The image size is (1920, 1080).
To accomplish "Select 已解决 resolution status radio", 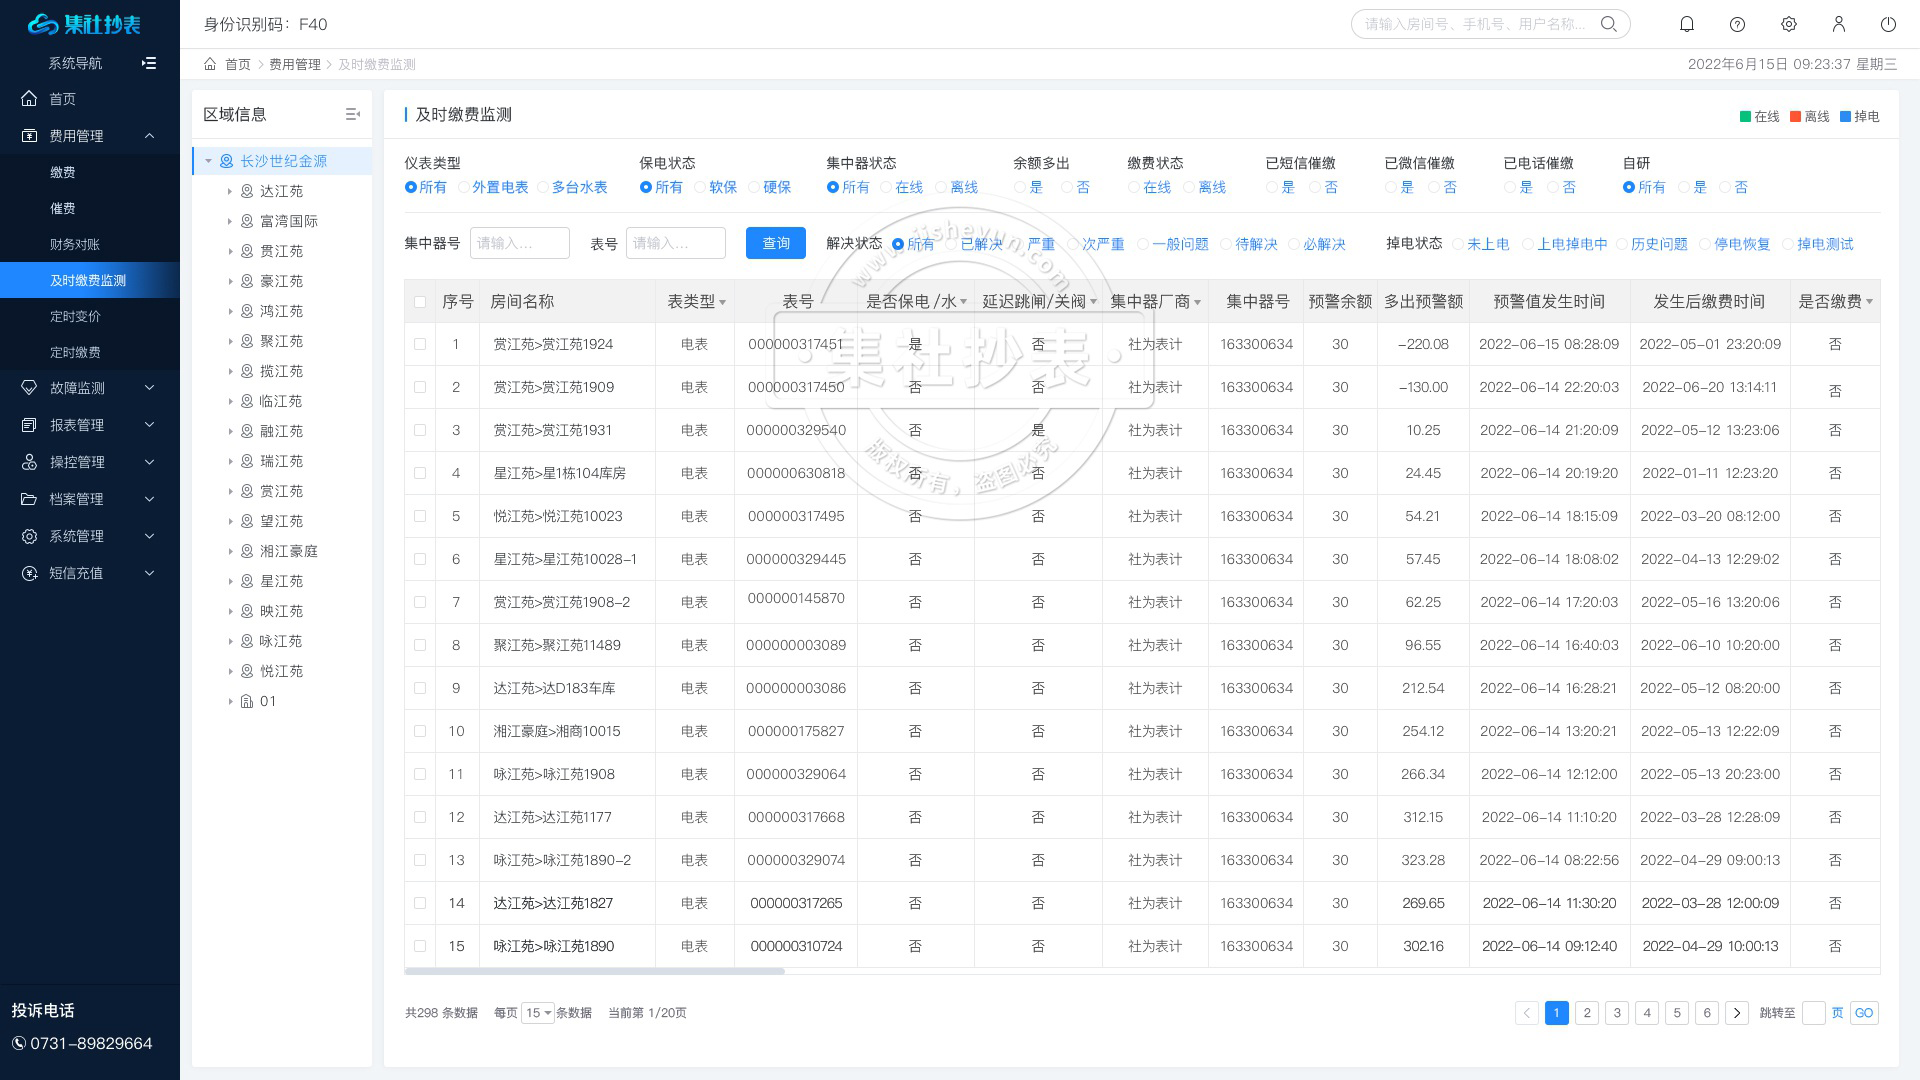I will pyautogui.click(x=953, y=244).
